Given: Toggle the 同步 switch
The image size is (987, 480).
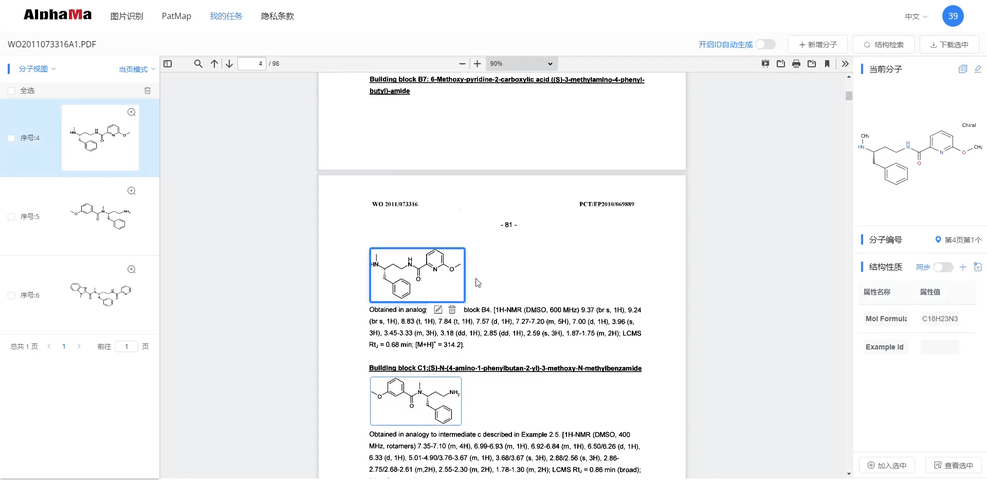Looking at the screenshot, I should coord(943,267).
